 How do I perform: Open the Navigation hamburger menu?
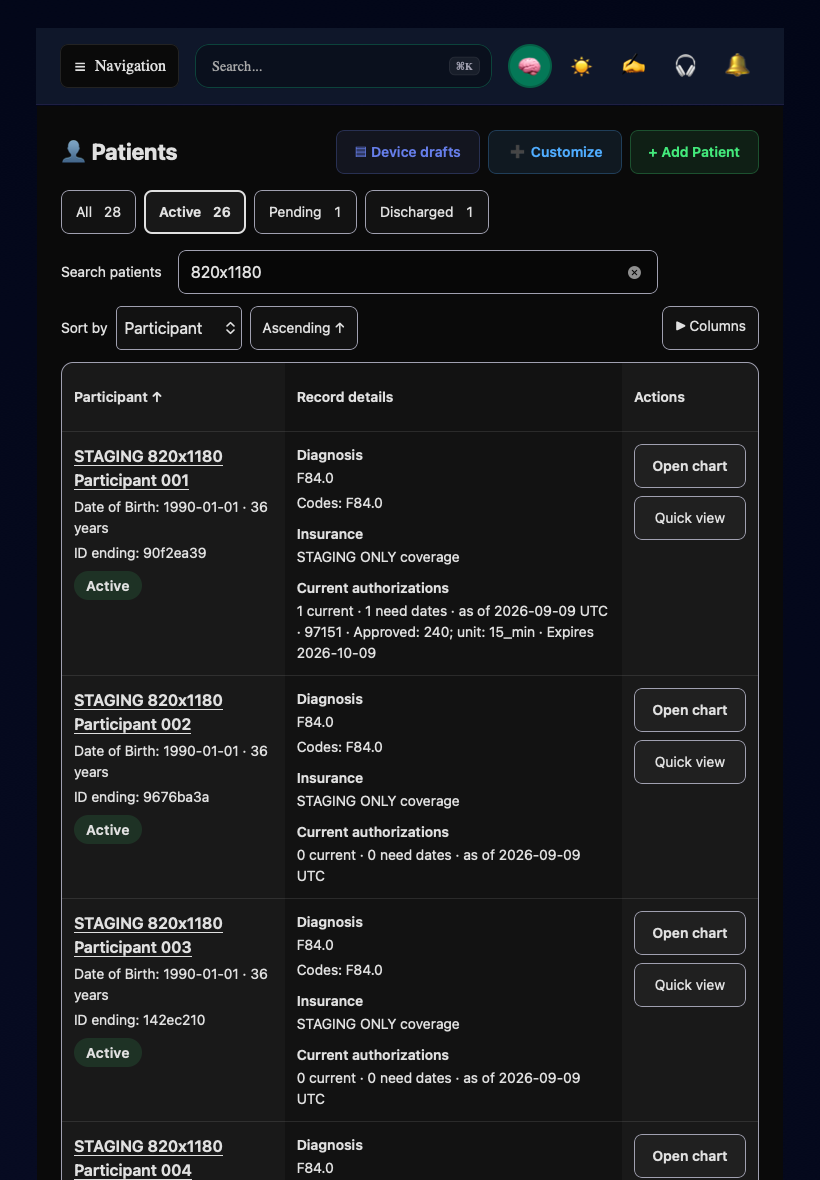(119, 66)
